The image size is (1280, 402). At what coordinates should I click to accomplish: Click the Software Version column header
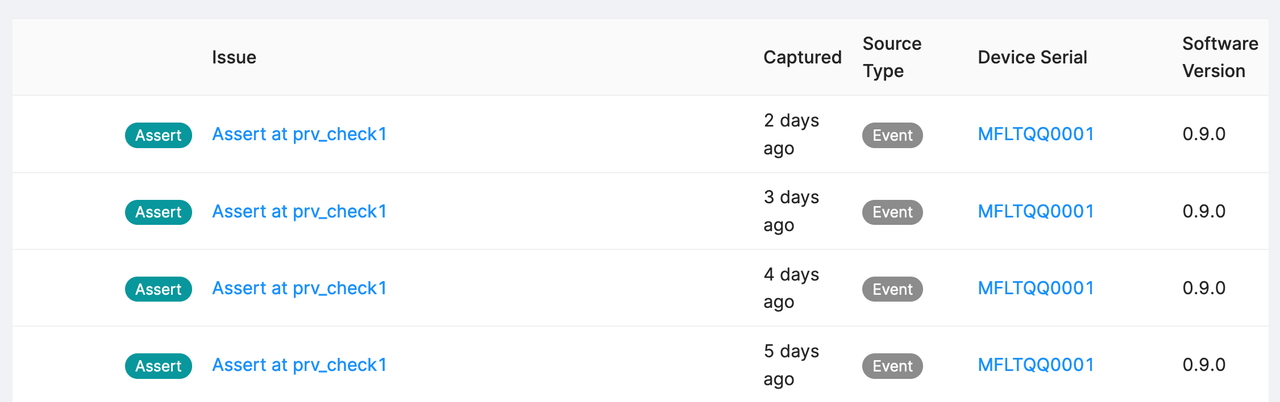coord(1219,57)
